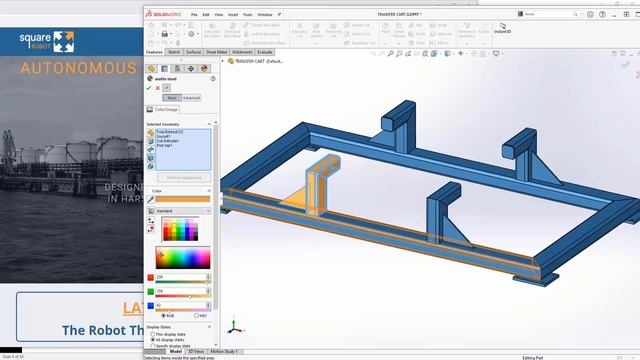
Task: Open the View menu
Action: coord(219,15)
